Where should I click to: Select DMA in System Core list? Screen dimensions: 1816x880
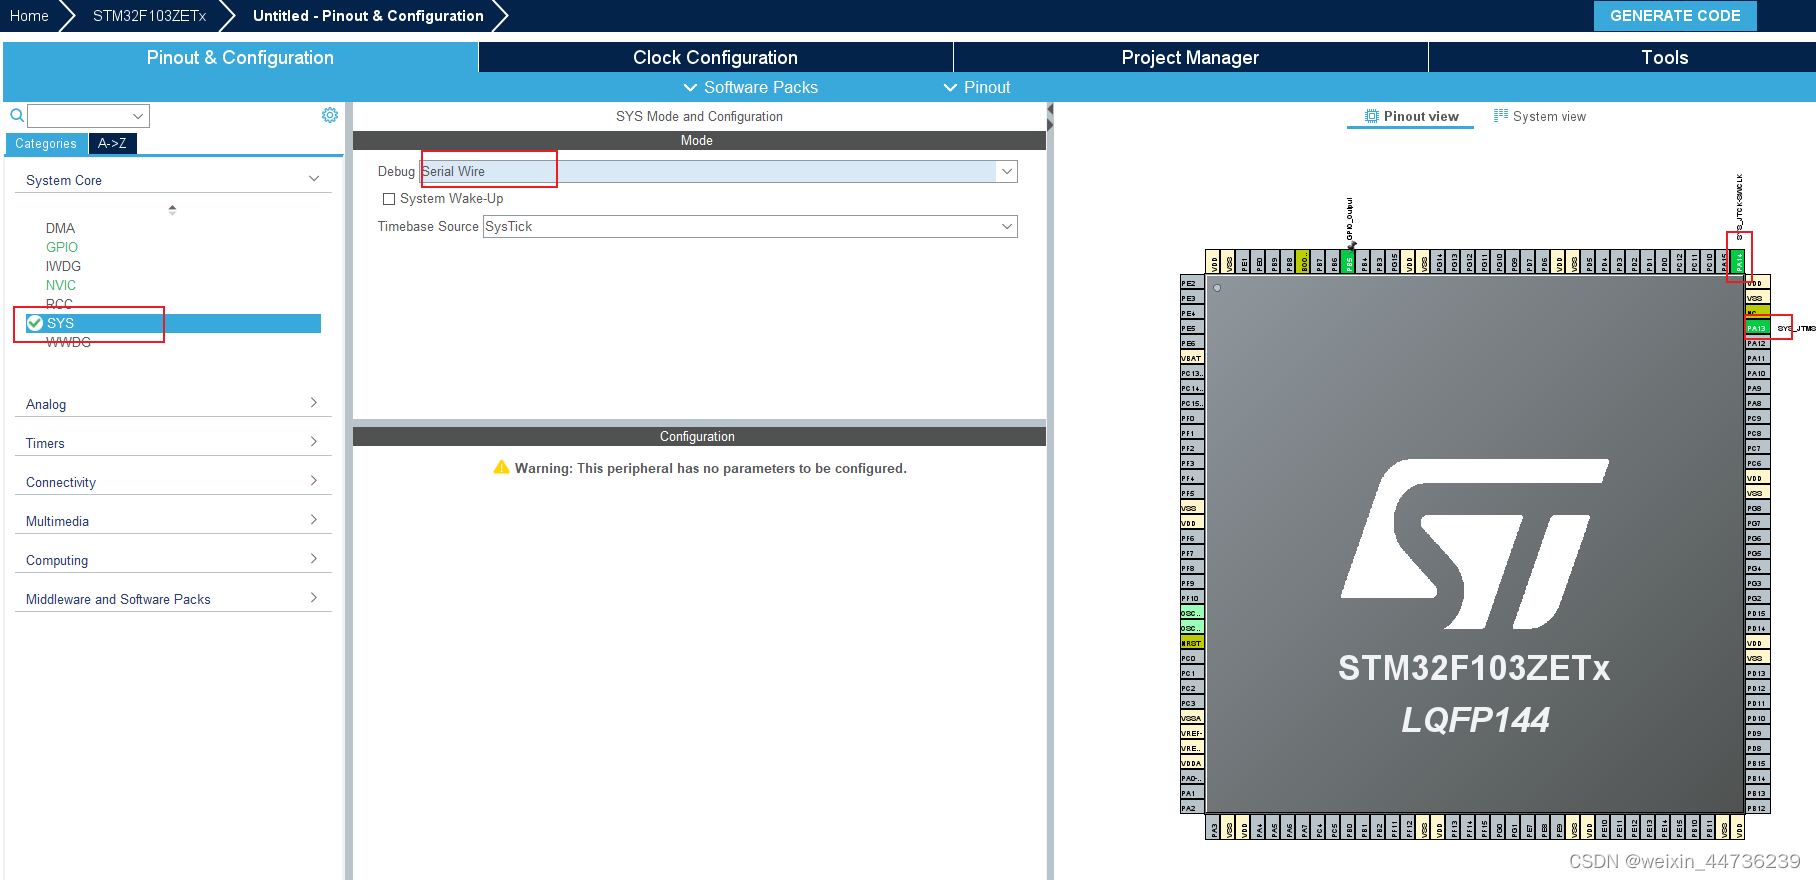click(60, 228)
